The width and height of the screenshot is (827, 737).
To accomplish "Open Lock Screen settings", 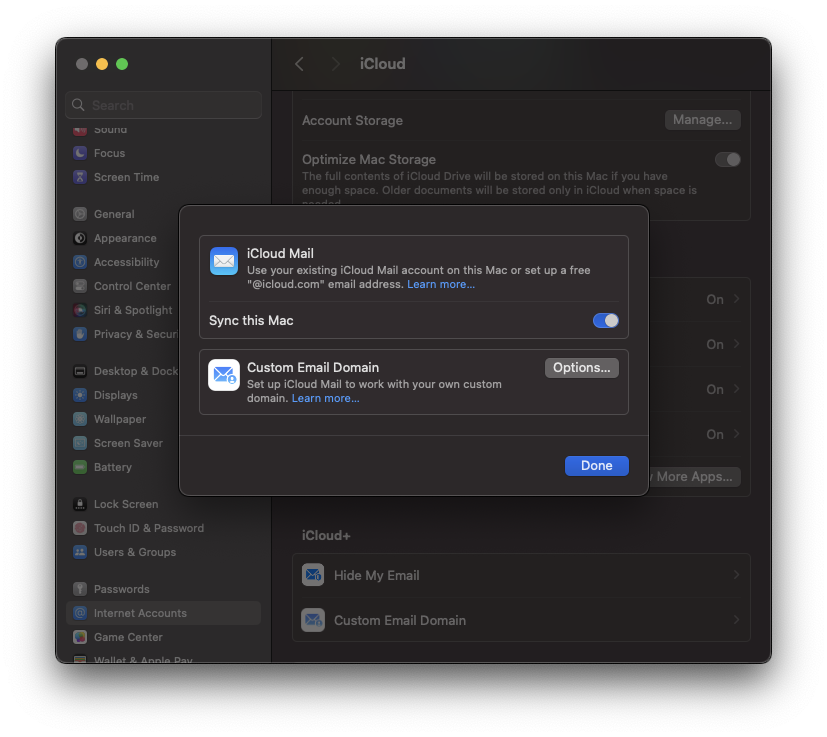I will tap(164, 504).
